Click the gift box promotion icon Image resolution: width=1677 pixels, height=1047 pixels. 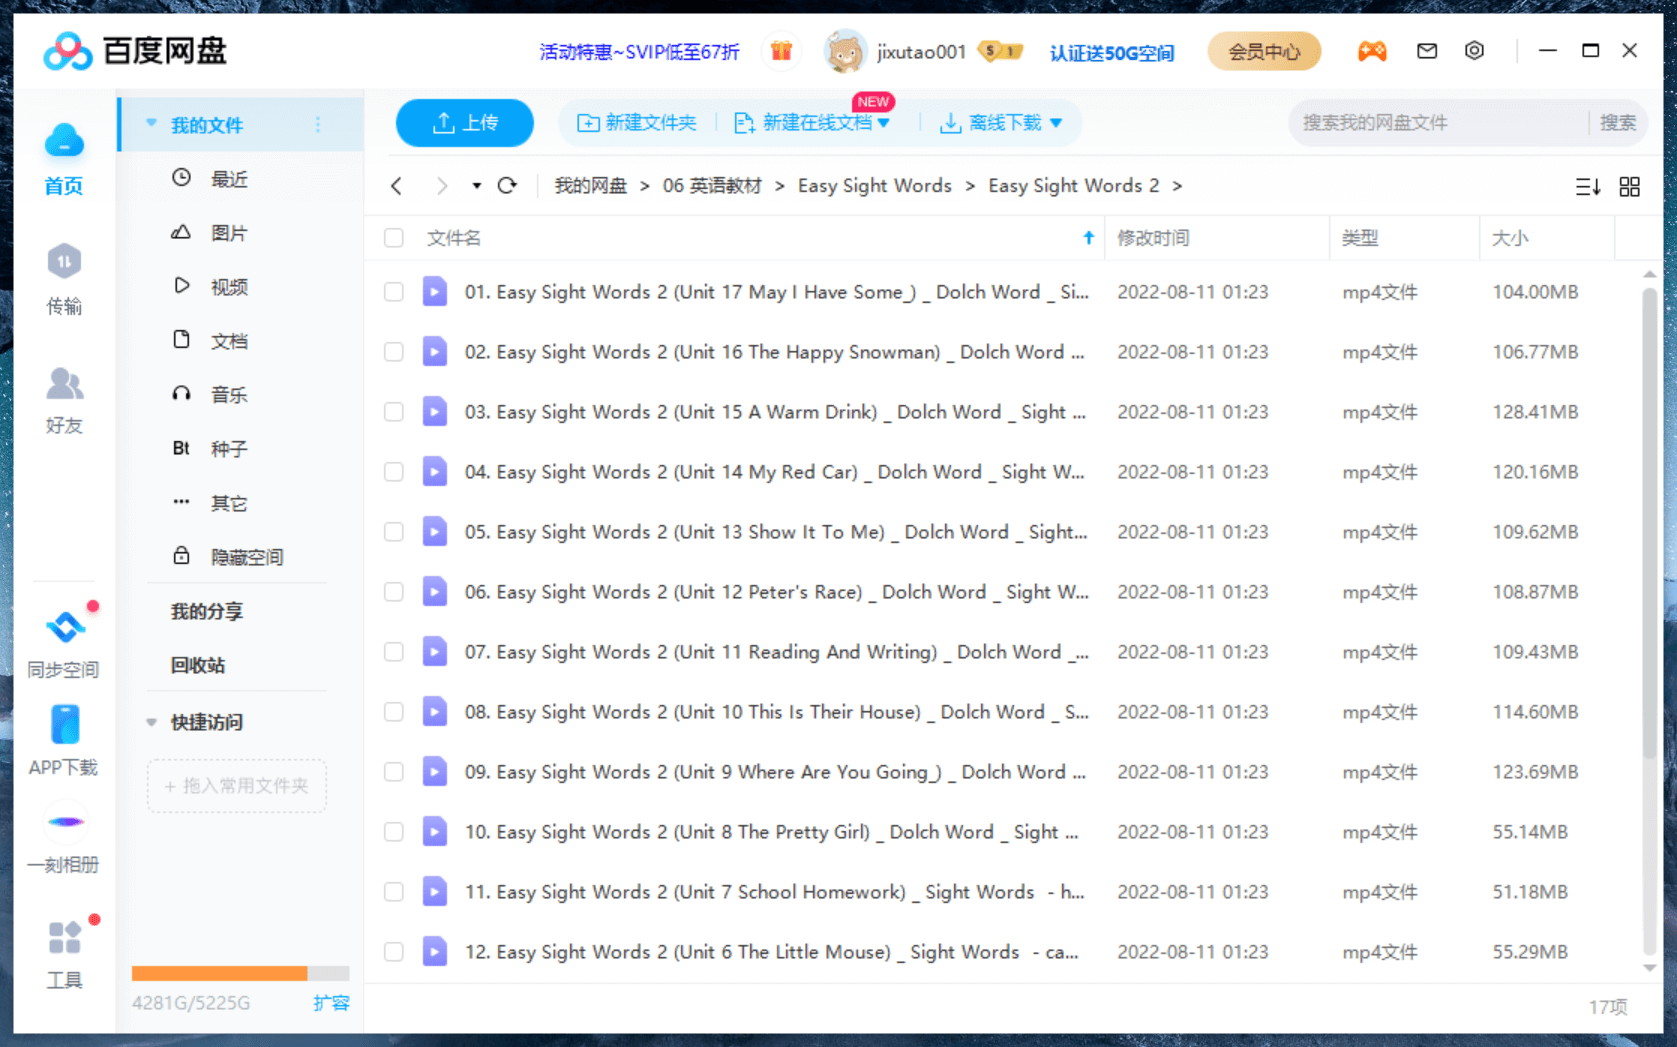pos(781,51)
